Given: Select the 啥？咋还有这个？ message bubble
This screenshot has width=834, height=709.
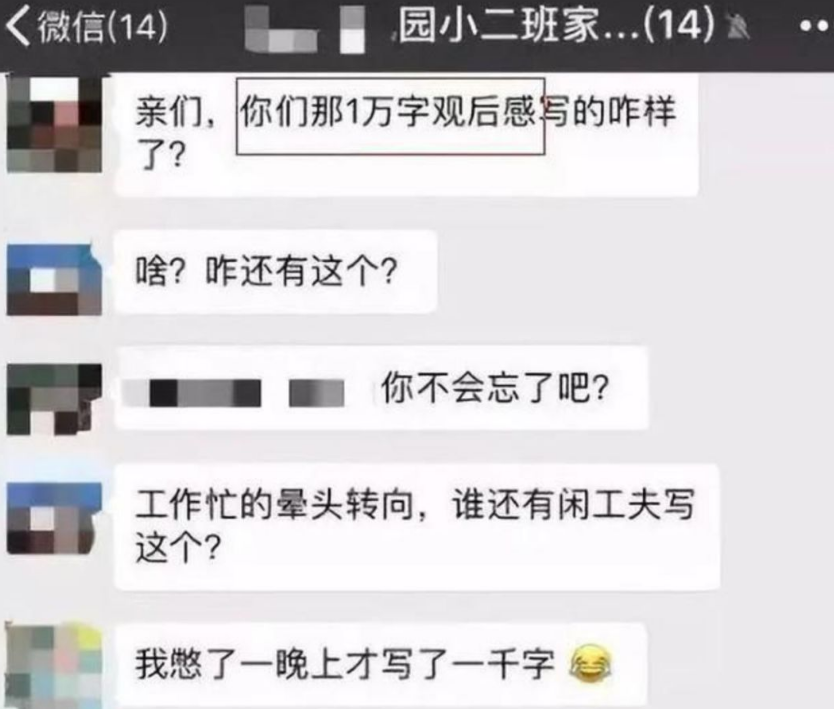Looking at the screenshot, I should click(x=276, y=272).
